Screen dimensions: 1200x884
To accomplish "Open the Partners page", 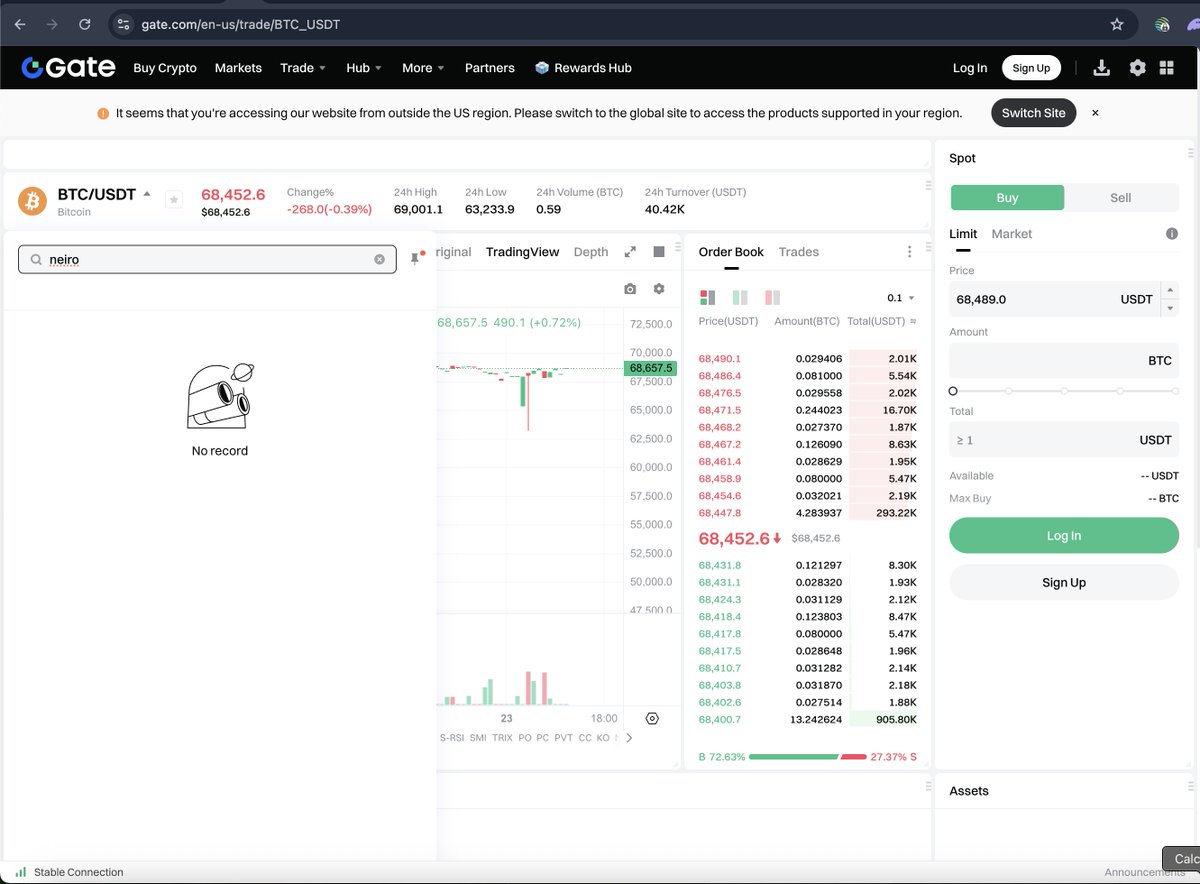I will point(490,68).
